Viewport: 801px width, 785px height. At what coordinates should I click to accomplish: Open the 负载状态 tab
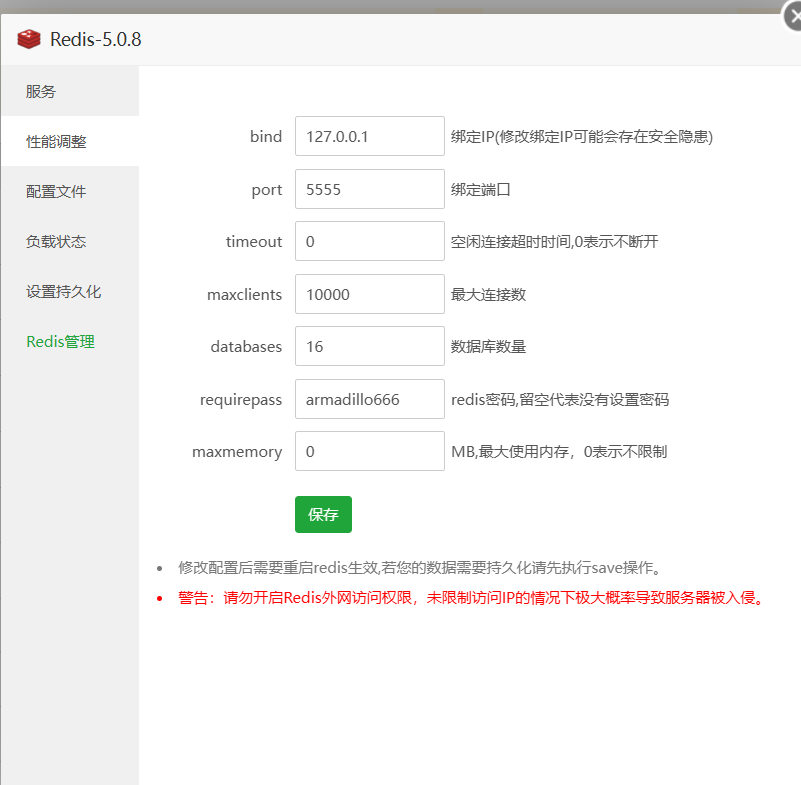[70, 242]
